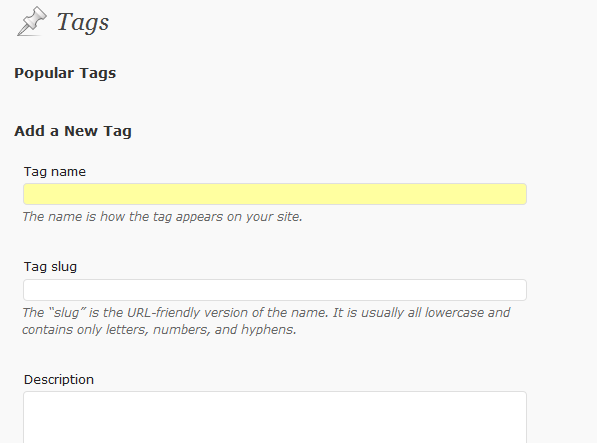Click the Description label
Screen dimensions: 597x443
pyautogui.click(x=59, y=380)
